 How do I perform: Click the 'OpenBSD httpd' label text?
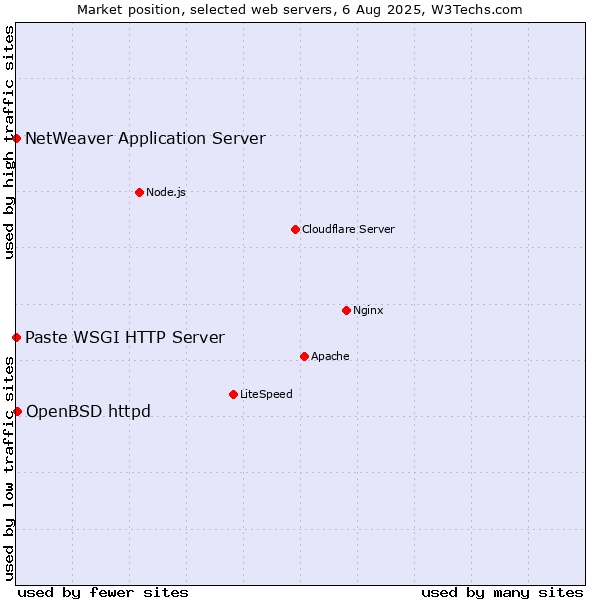88,411
